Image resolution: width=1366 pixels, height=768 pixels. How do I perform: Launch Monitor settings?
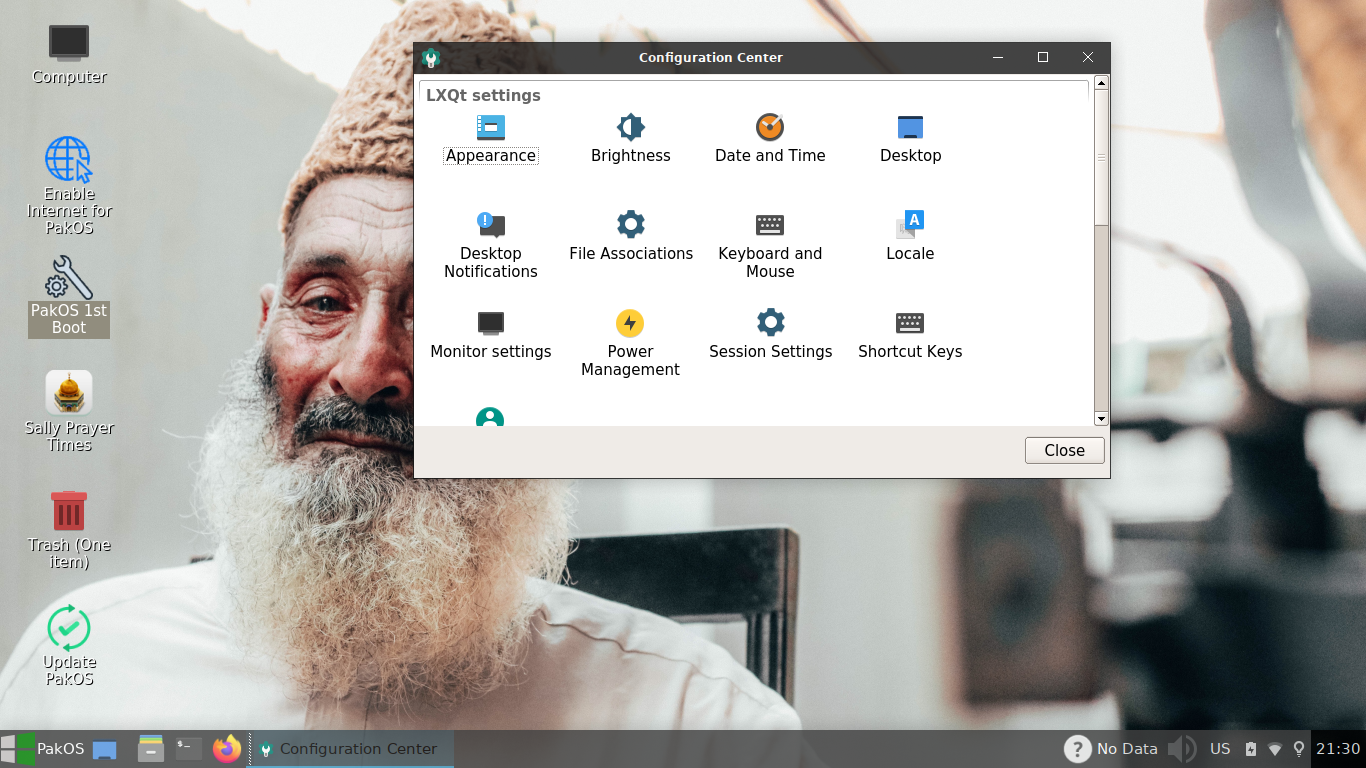coord(490,335)
